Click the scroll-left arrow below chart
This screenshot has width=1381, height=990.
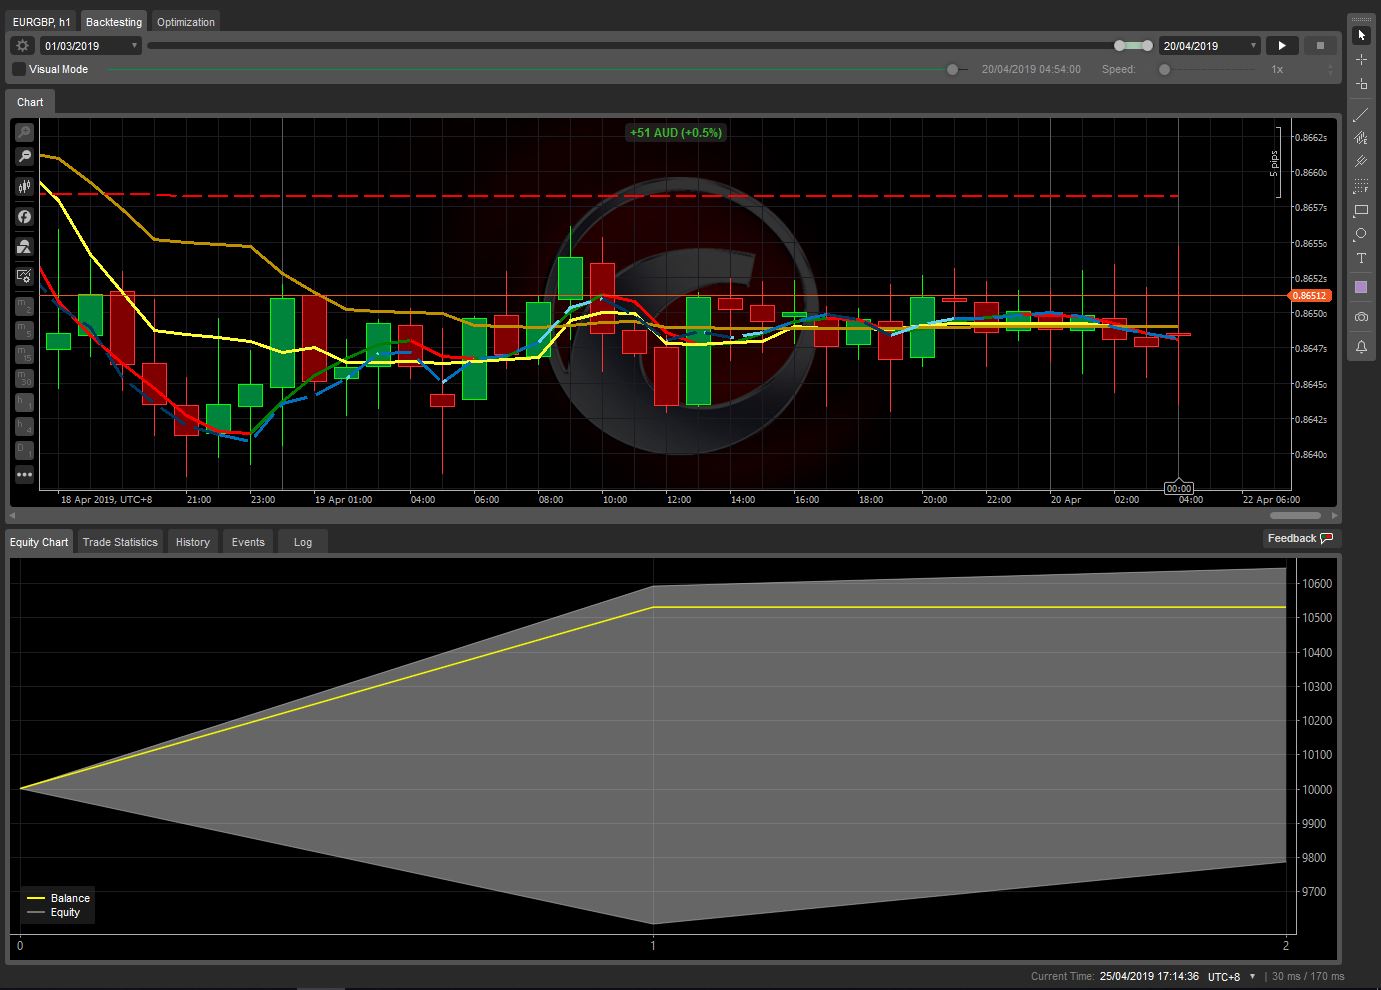pyautogui.click(x=12, y=516)
